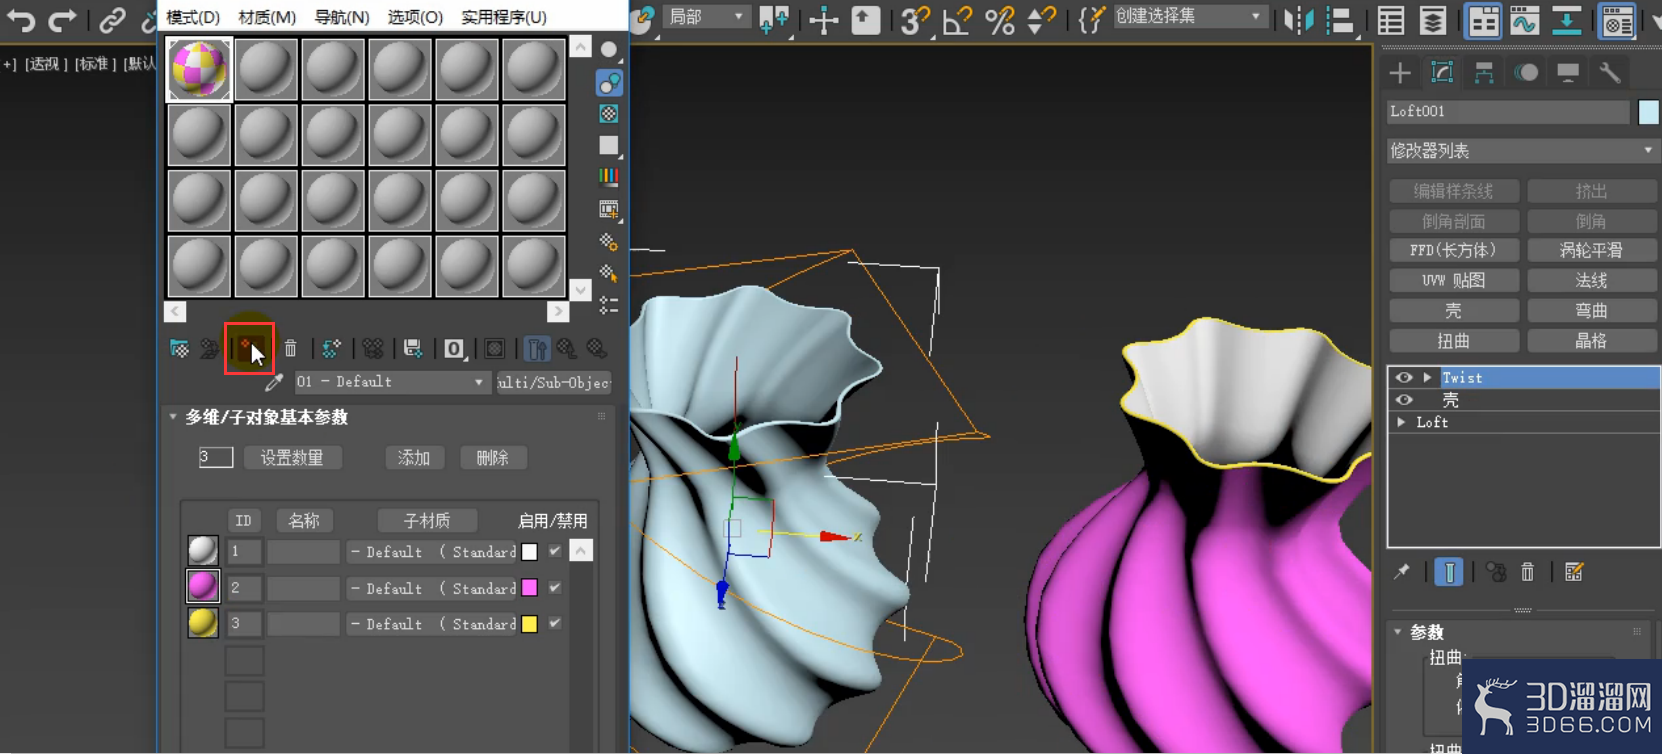Click UVW 贴图 modifier button
This screenshot has width=1662, height=754.
click(x=1453, y=281)
